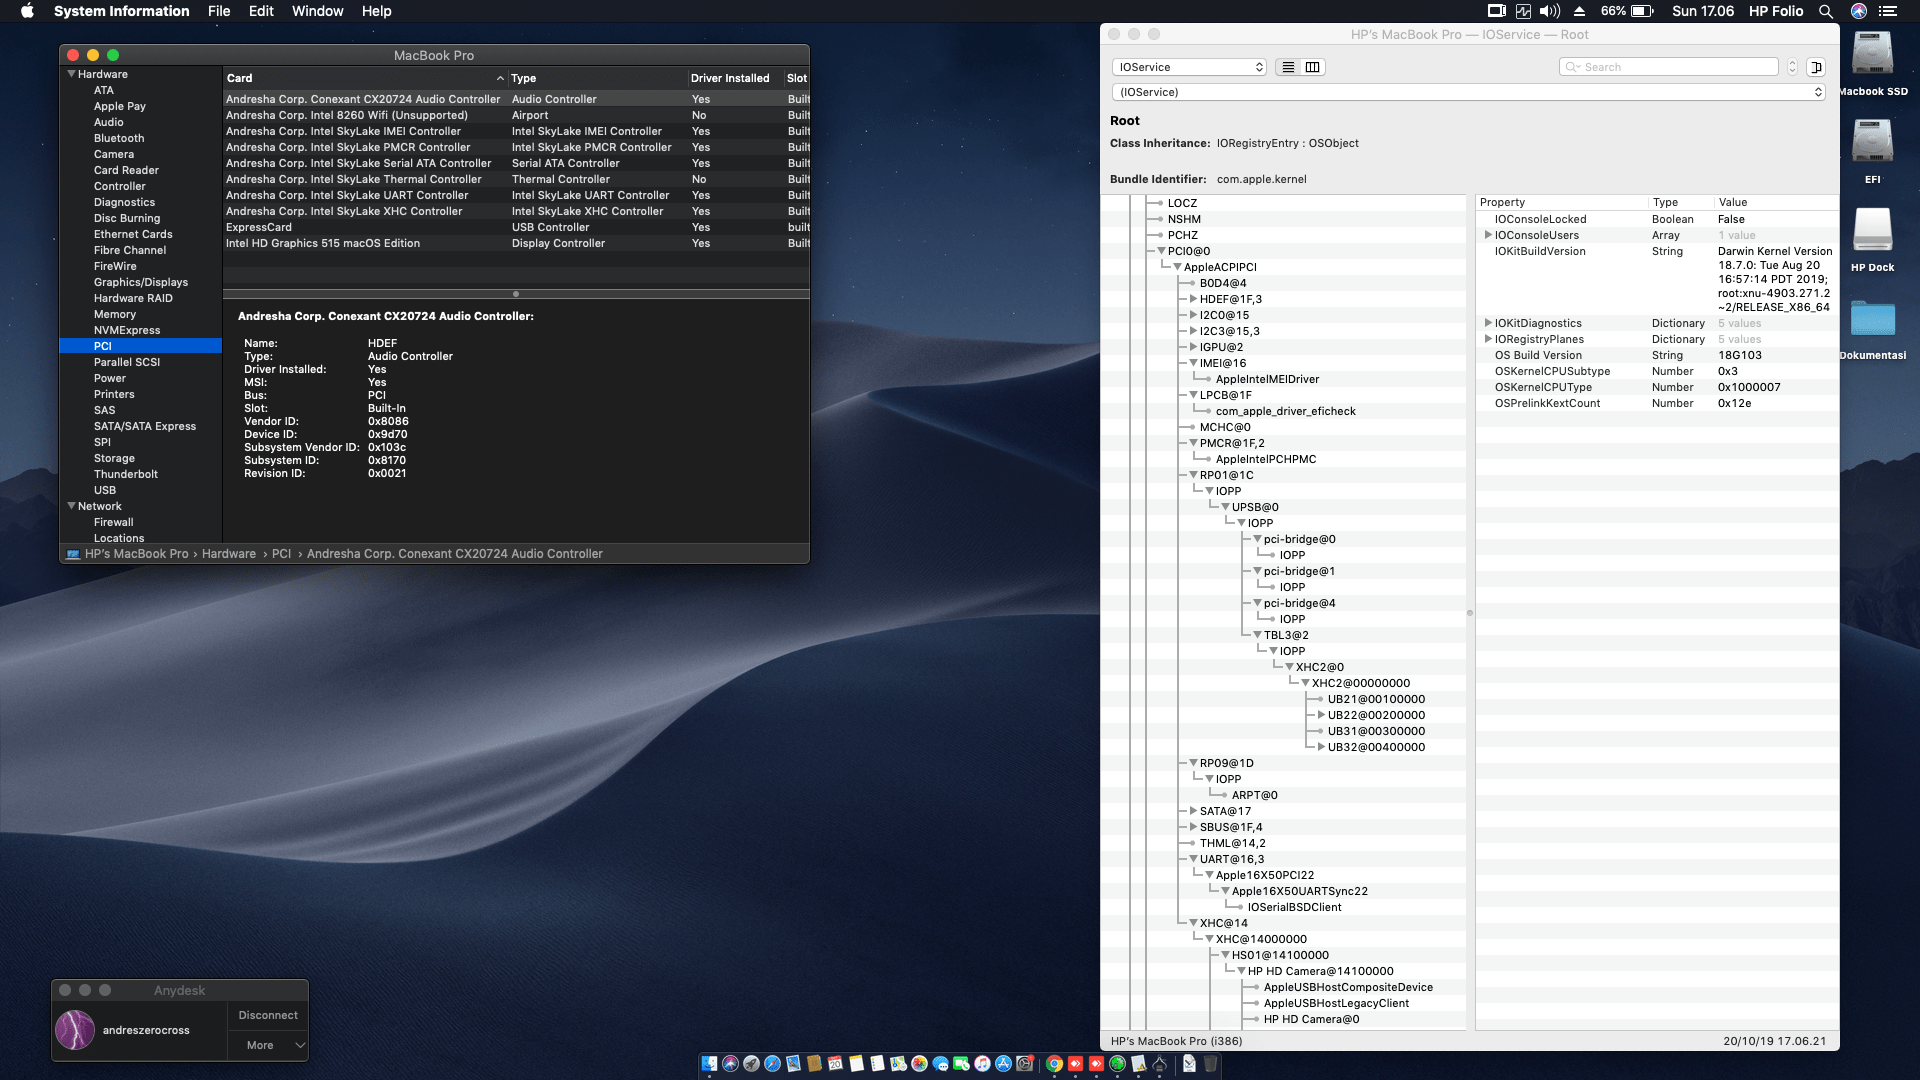Viewport: 1920px width, 1080px height.
Task: Open Spotlight search magnifier icon
Action: pyautogui.click(x=1826, y=11)
